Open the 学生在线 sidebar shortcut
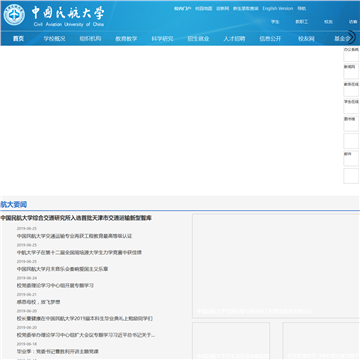This screenshot has width=360, height=360. point(351,106)
